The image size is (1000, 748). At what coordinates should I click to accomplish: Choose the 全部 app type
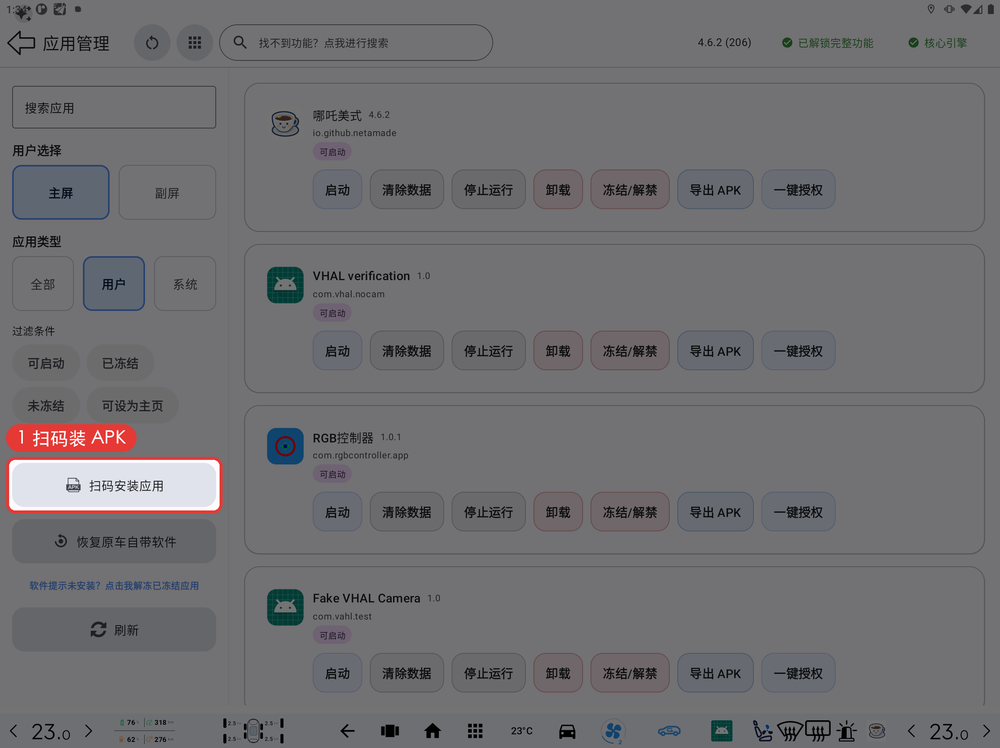[43, 284]
